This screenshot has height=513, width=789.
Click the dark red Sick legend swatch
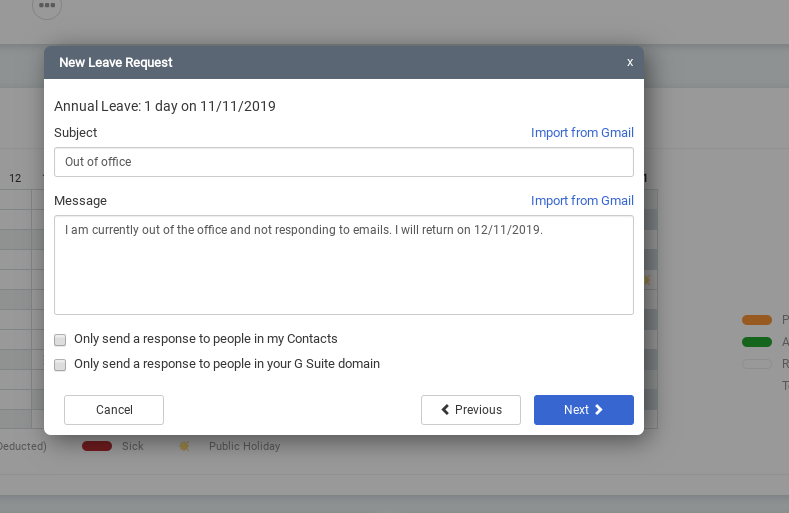pos(96,446)
